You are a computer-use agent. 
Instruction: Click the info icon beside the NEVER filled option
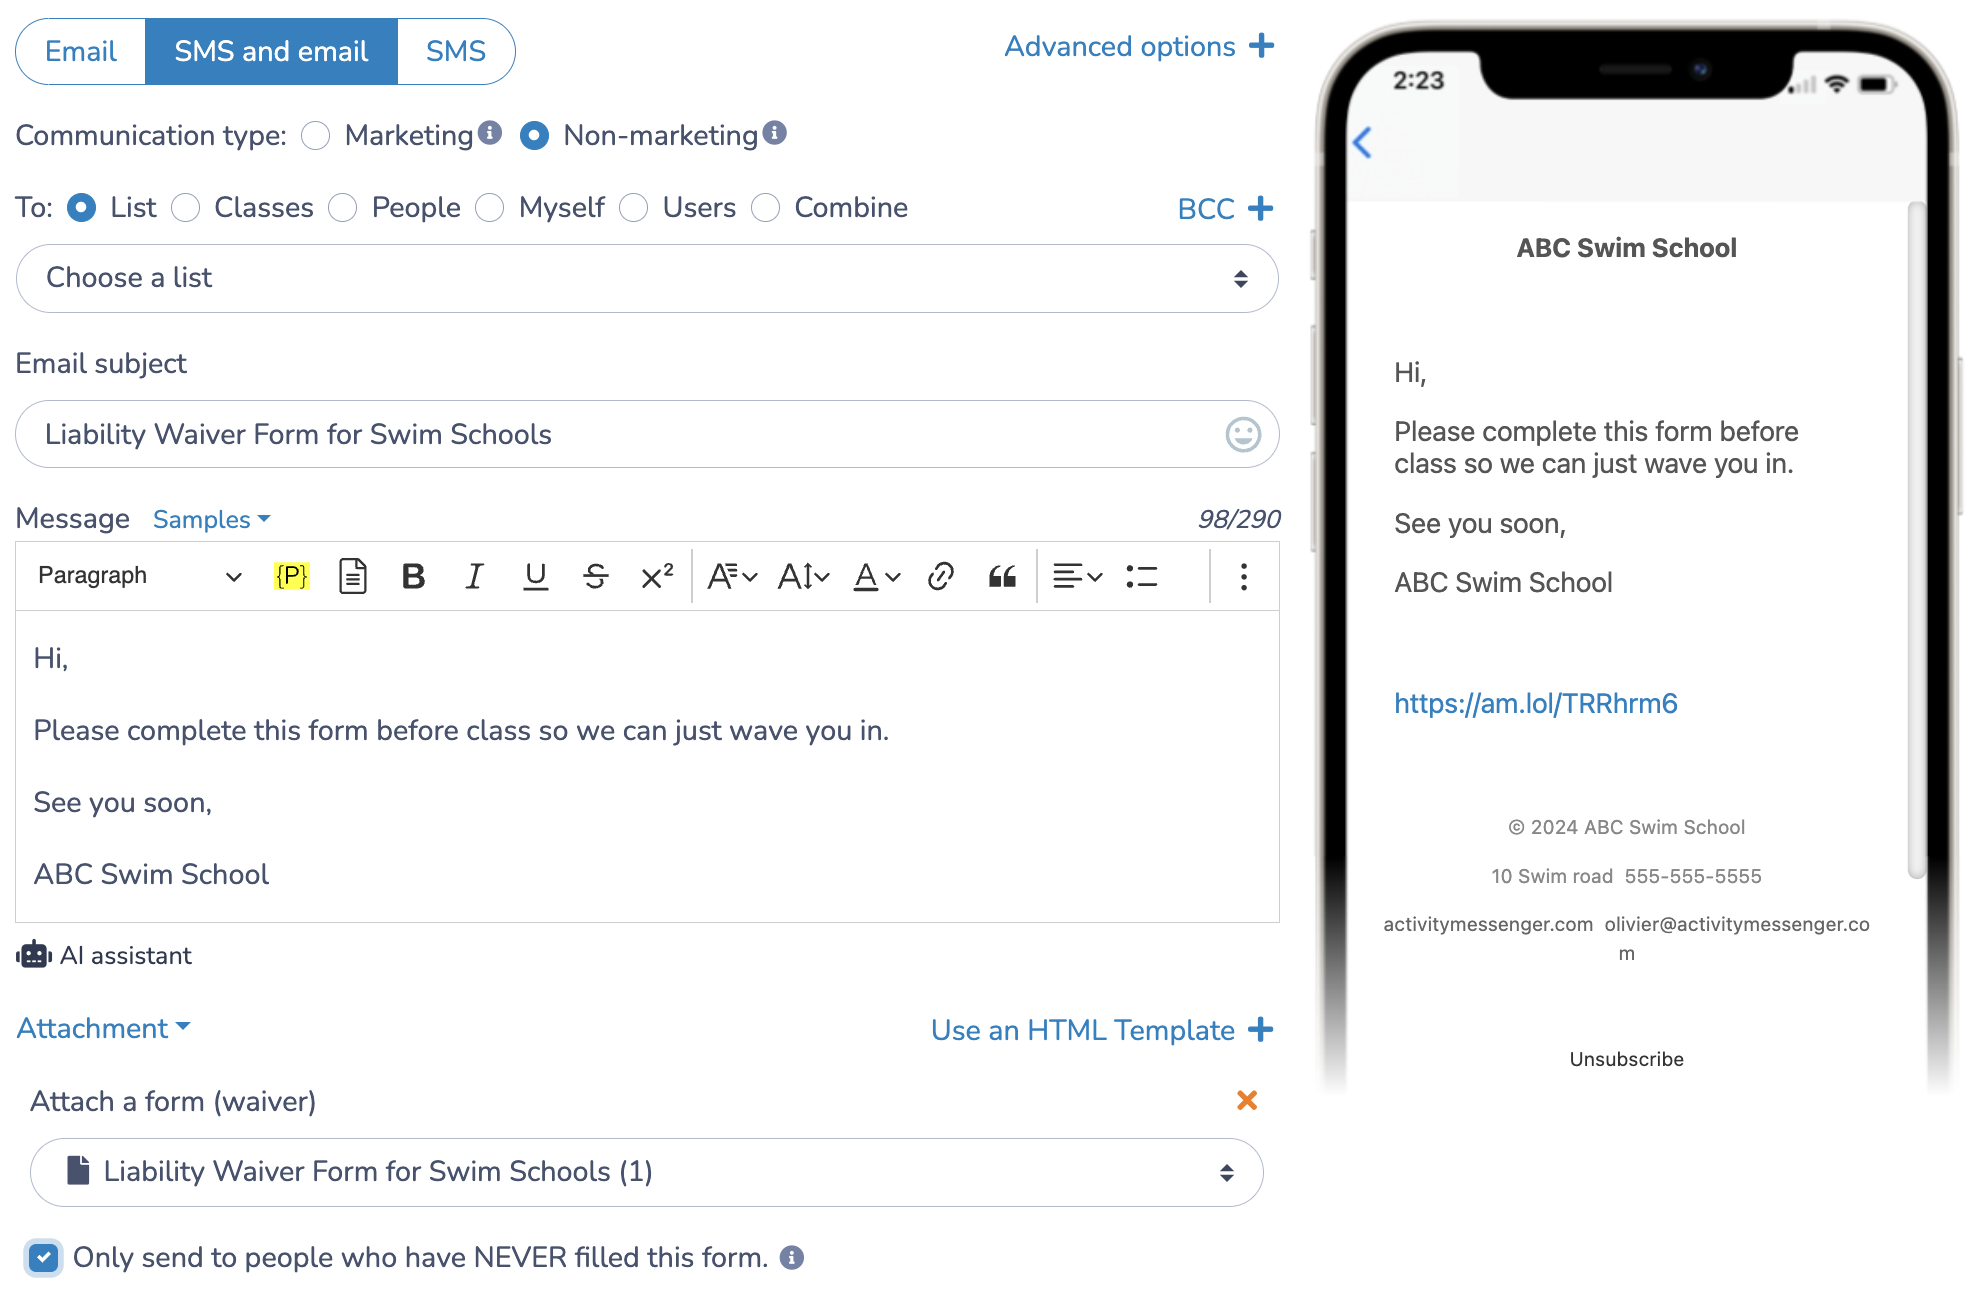pos(792,1257)
